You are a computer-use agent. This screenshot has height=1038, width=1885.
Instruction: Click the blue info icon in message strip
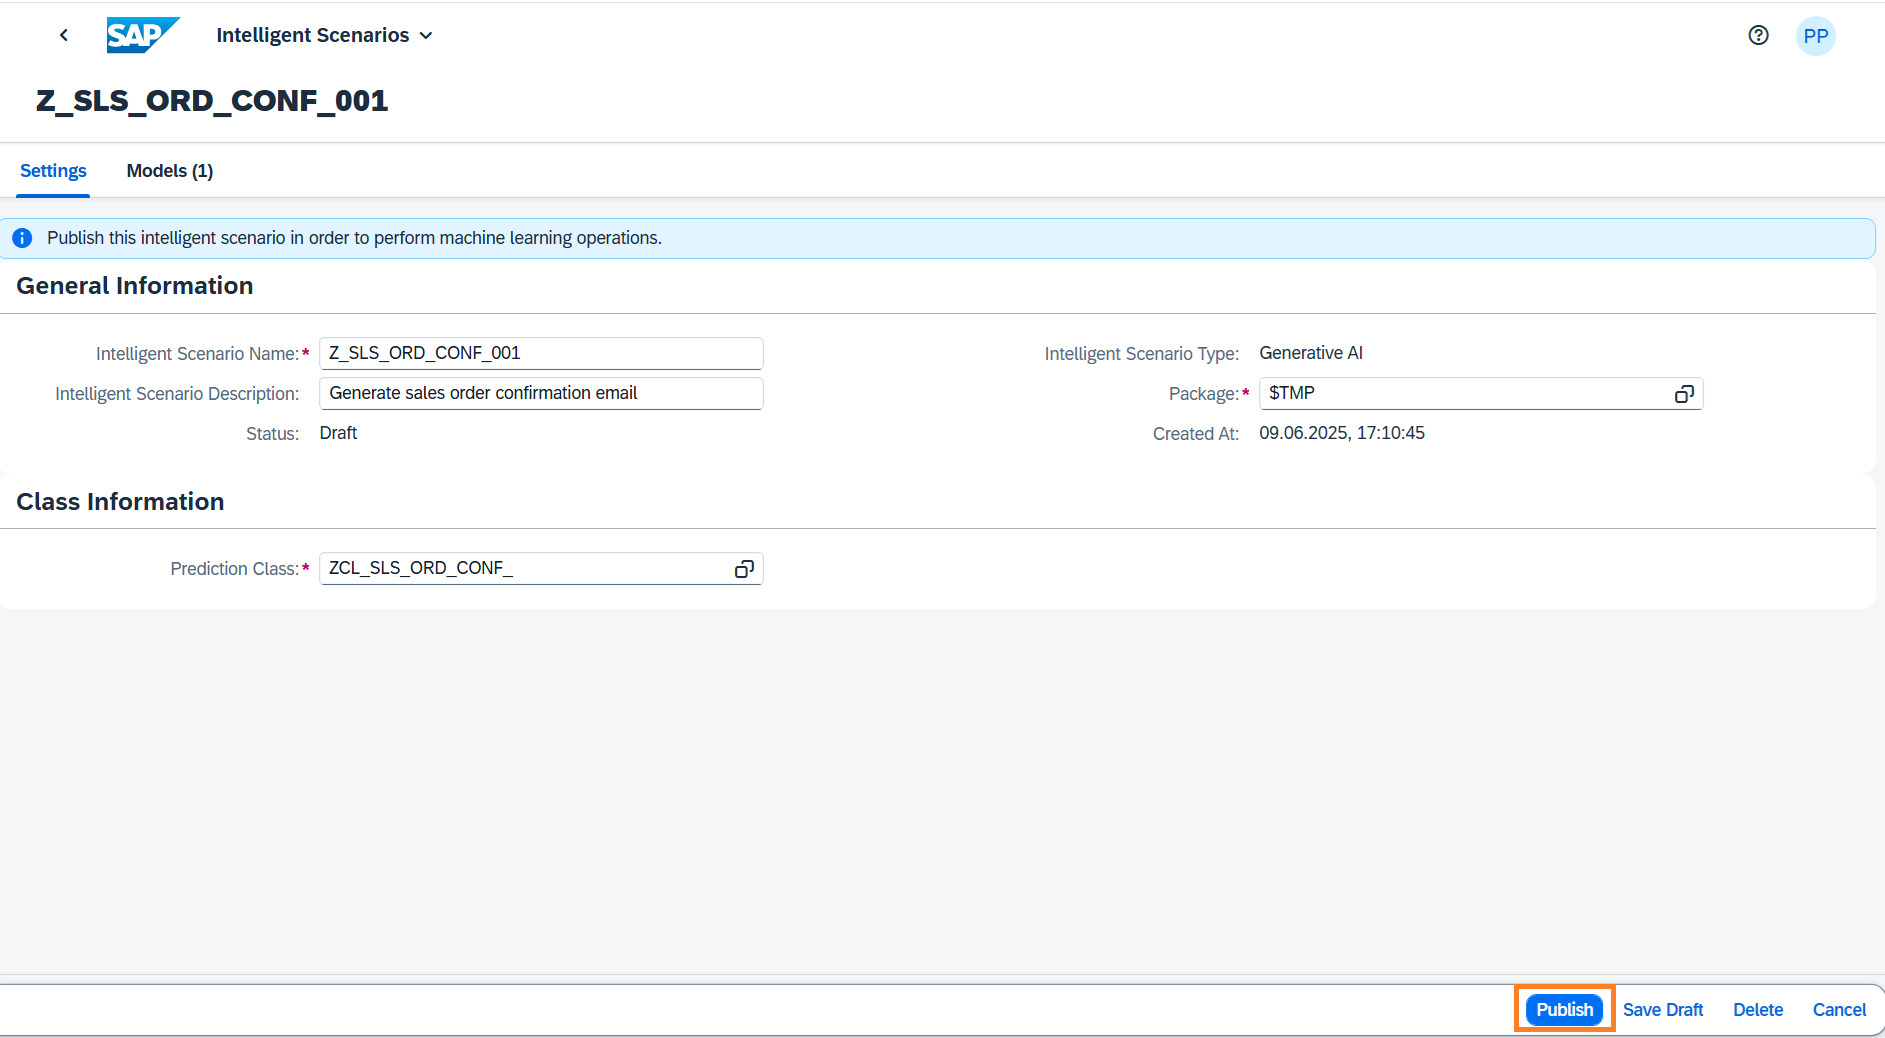pyautogui.click(x=22, y=238)
